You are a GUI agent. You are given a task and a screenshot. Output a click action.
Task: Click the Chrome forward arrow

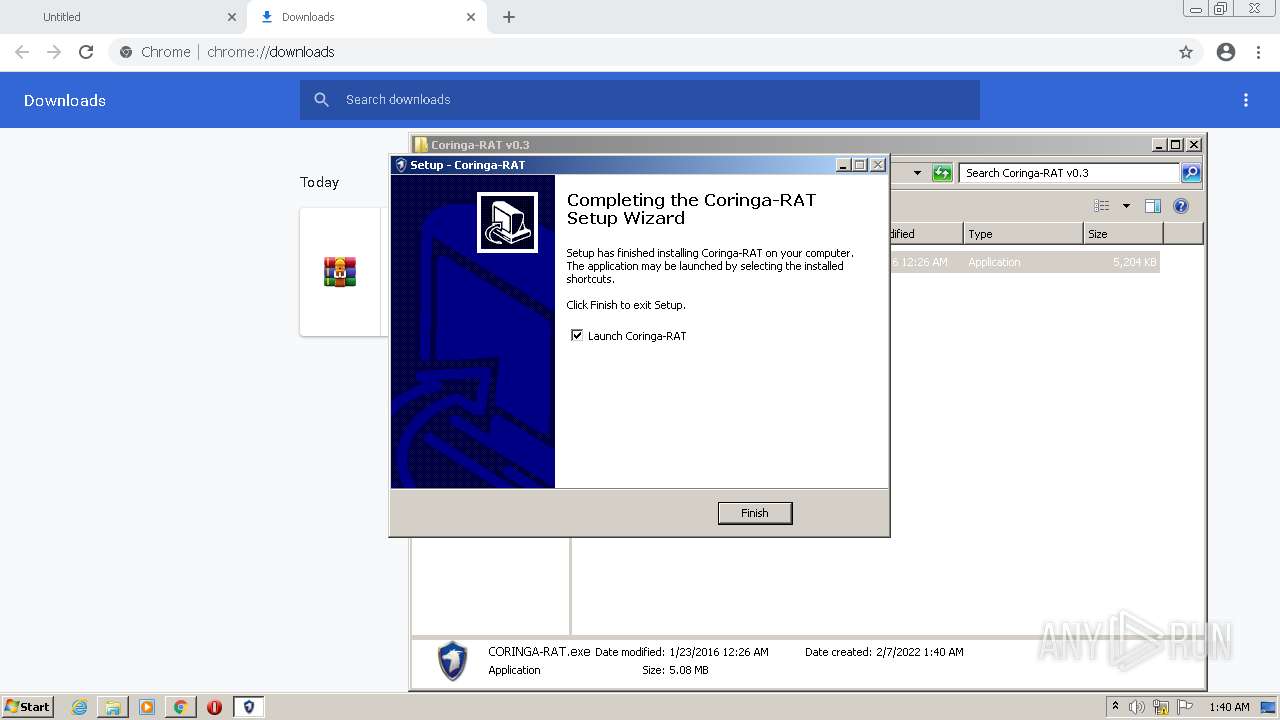pos(54,52)
